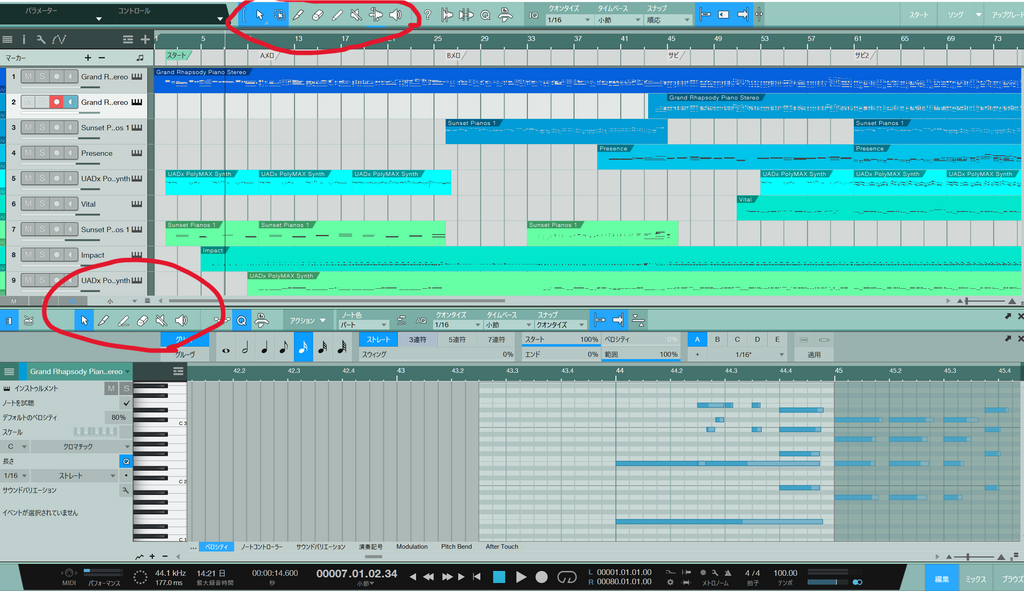
Task: Select the Paint pencil tool in piano editor
Action: click(103, 321)
